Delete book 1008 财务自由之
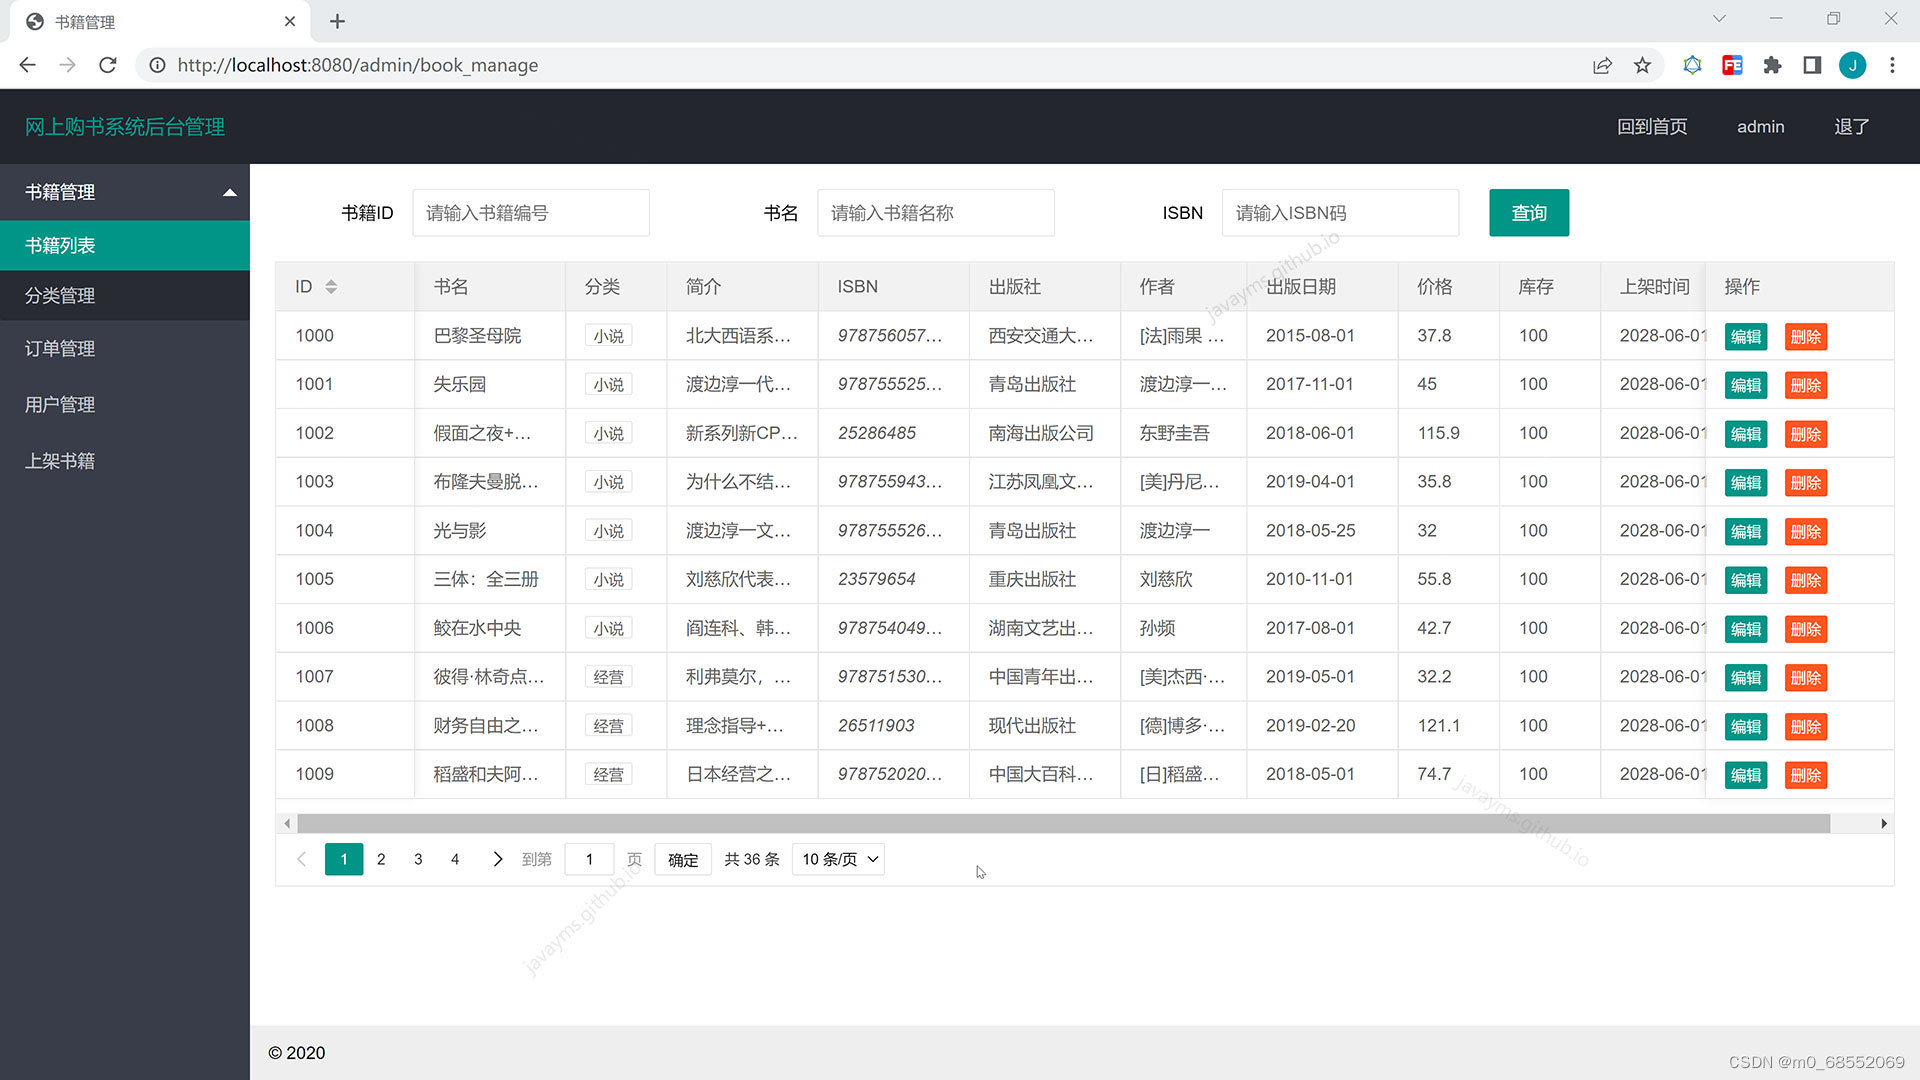Screen dimensions: 1920x1080 (1805, 727)
